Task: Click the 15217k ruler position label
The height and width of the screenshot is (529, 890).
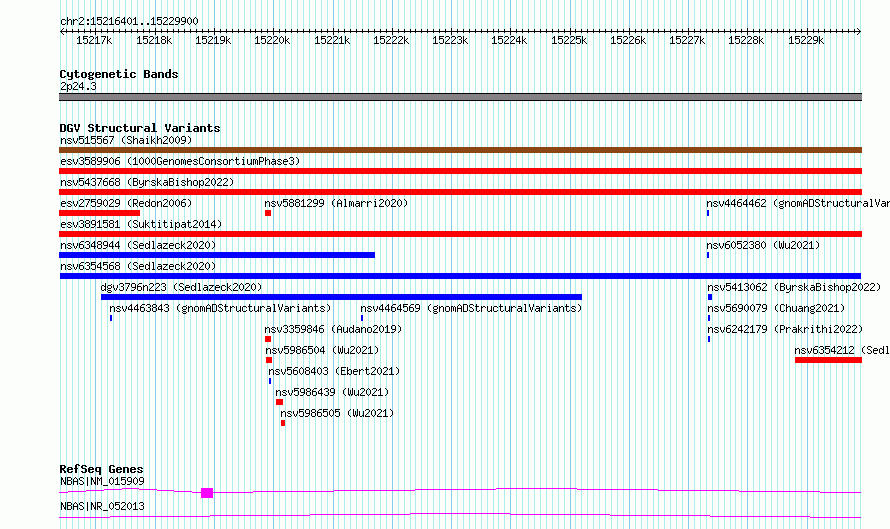Action: tap(94, 40)
